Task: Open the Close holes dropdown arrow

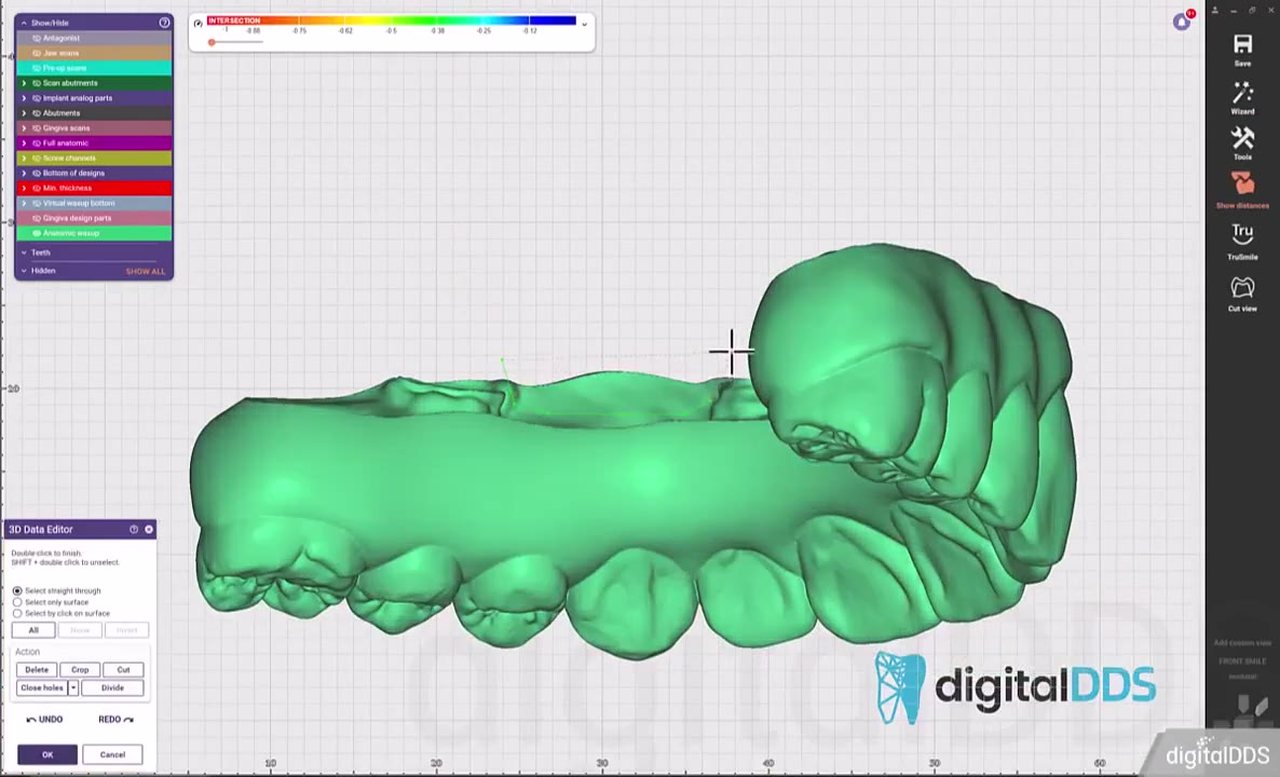Action: click(x=73, y=688)
